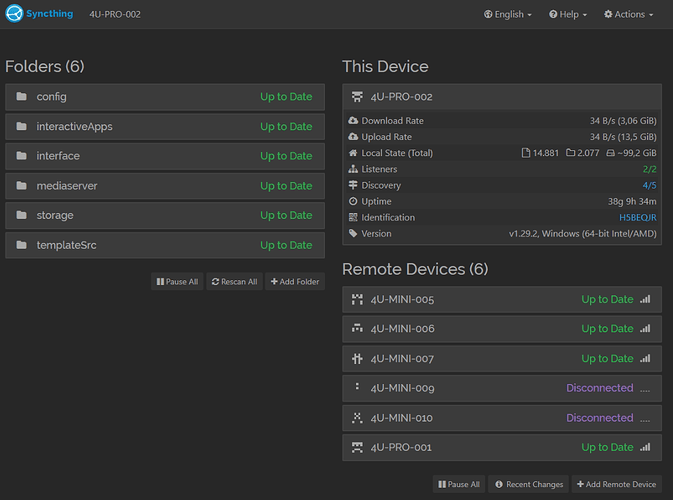Click the Uptime value 38g 9h 34m
The height and width of the screenshot is (500, 673).
[x=632, y=201]
